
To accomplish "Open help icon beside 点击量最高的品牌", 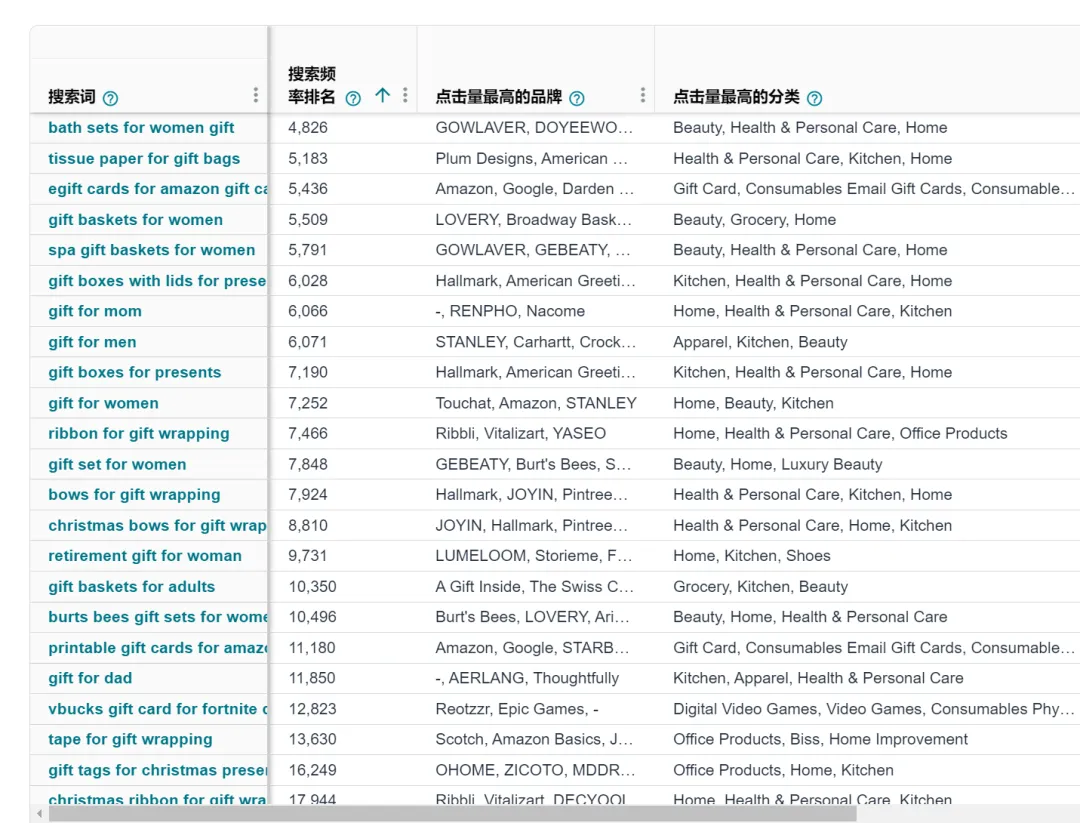I will (577, 98).
